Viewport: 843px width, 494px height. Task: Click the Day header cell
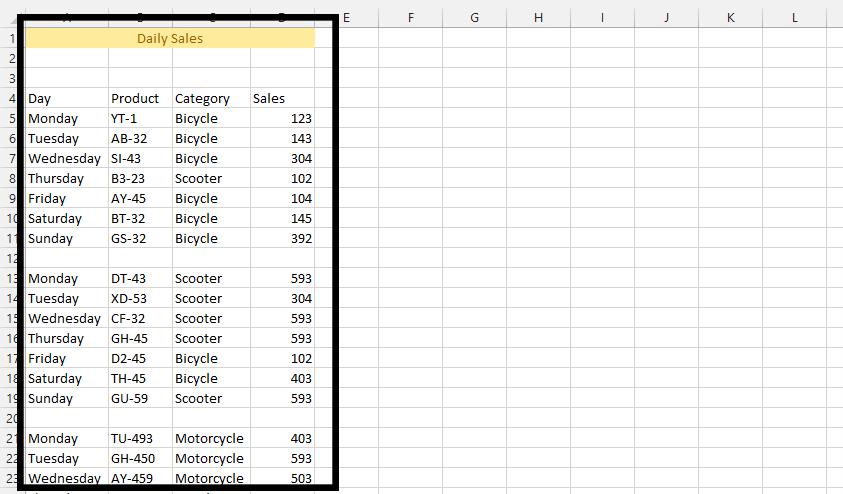pyautogui.click(x=67, y=98)
